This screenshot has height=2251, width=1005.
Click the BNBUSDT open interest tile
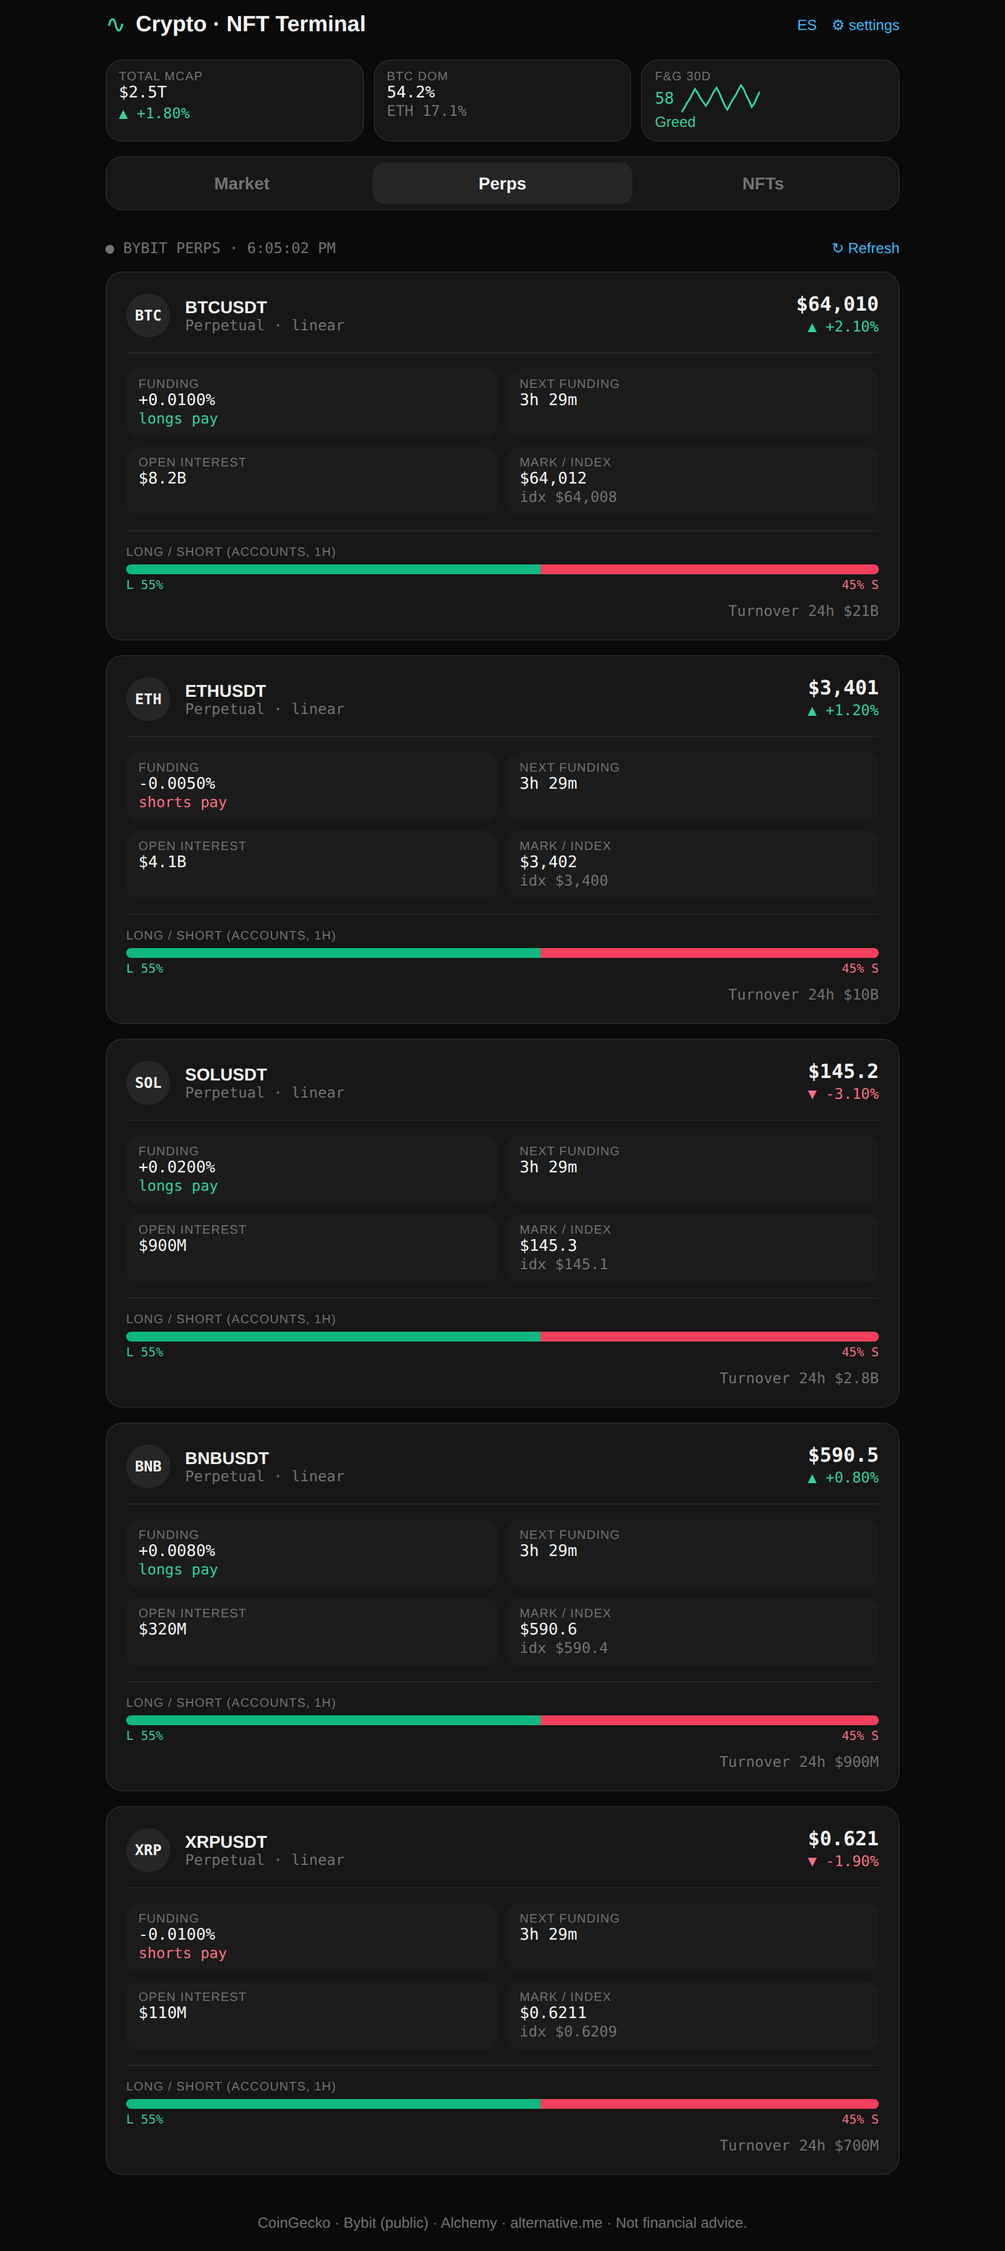pos(312,1632)
